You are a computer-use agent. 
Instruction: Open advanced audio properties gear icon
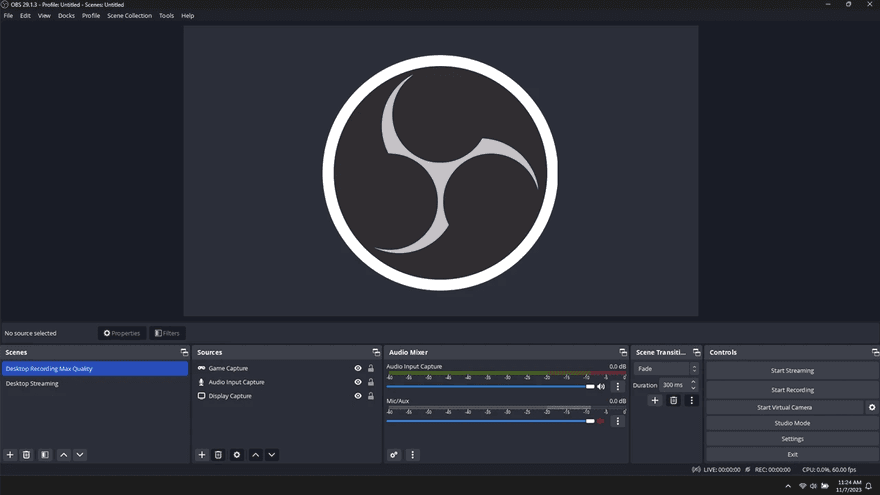(394, 455)
